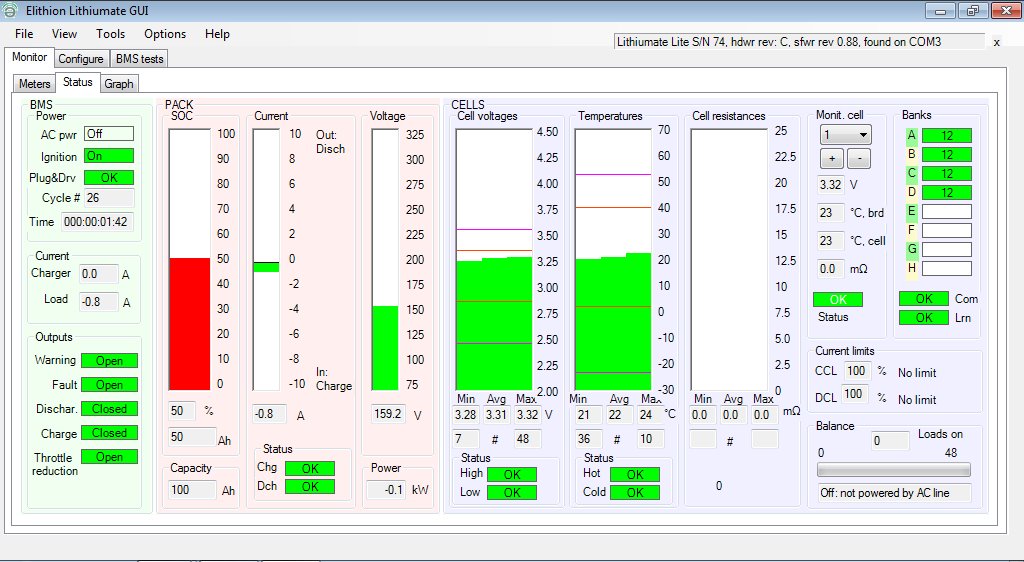The height and width of the screenshot is (562, 1024).
Task: Open the View menu
Action: coord(64,34)
